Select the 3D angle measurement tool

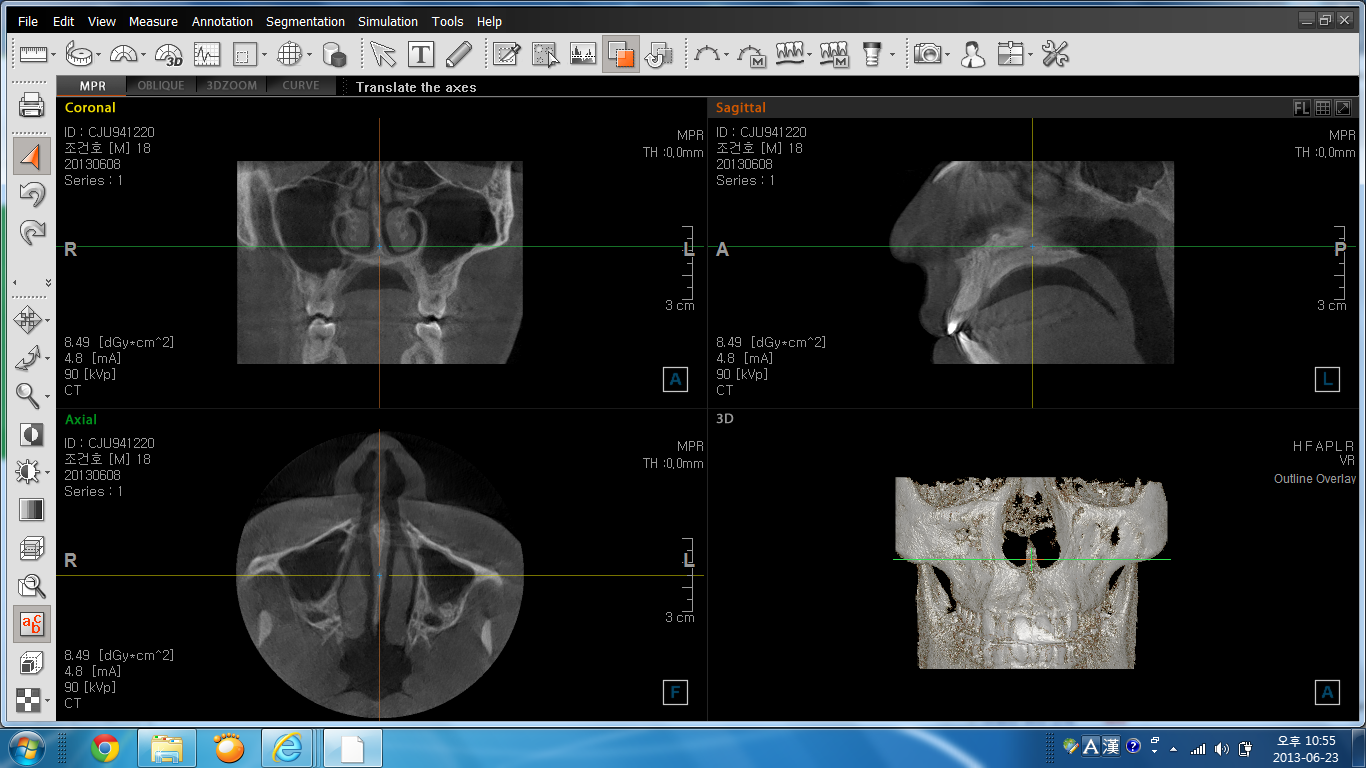(169, 54)
